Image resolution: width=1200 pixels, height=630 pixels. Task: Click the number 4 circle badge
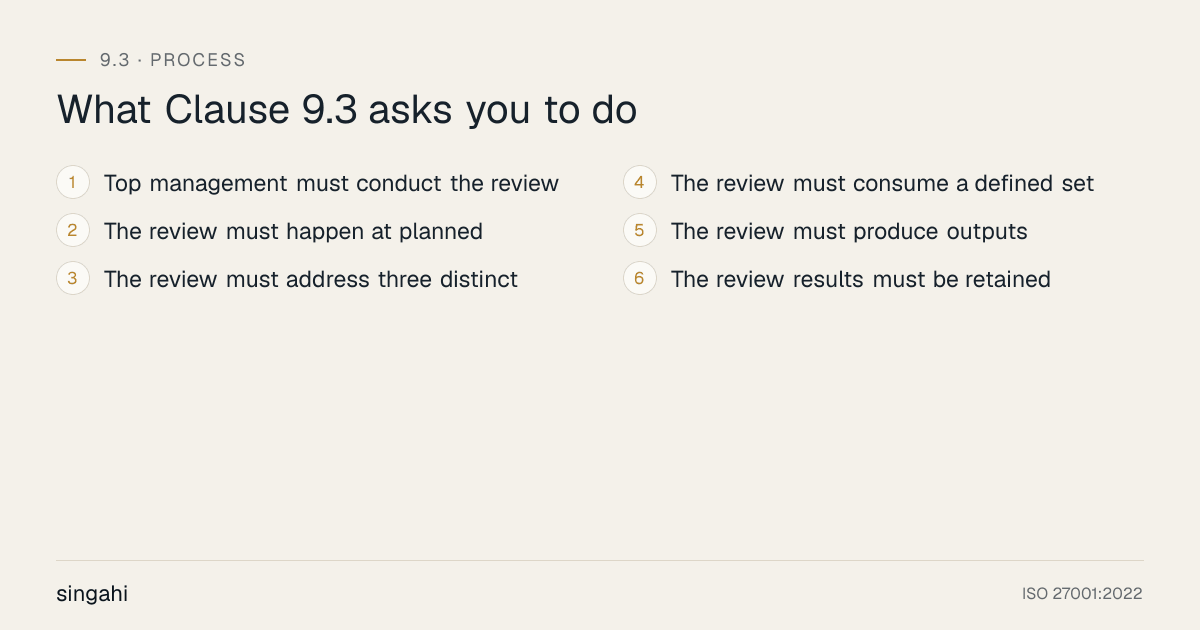(x=640, y=183)
